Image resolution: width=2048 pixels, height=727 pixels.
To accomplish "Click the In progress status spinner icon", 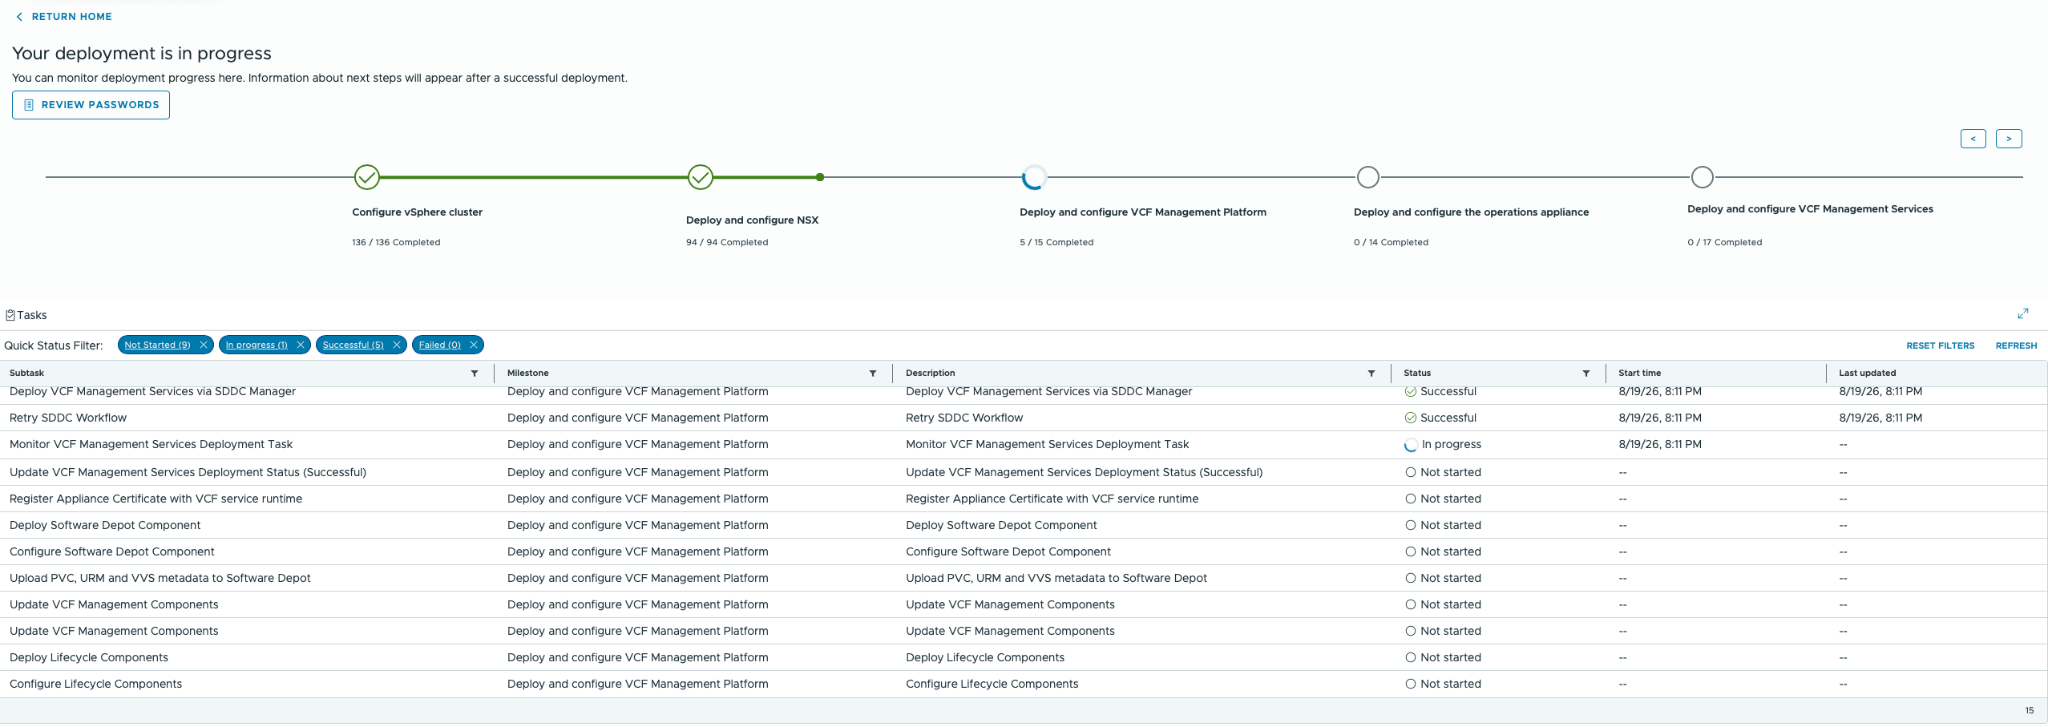I will 1410,445.
